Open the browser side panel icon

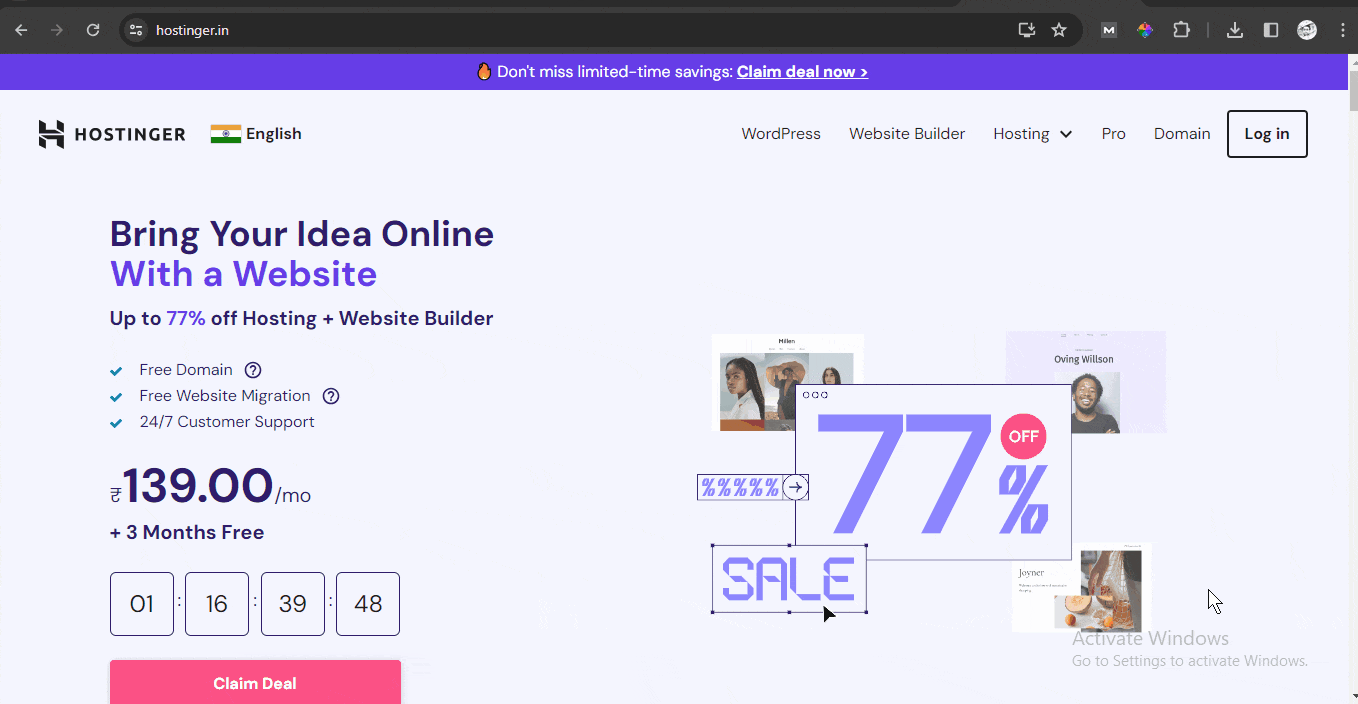(1270, 29)
